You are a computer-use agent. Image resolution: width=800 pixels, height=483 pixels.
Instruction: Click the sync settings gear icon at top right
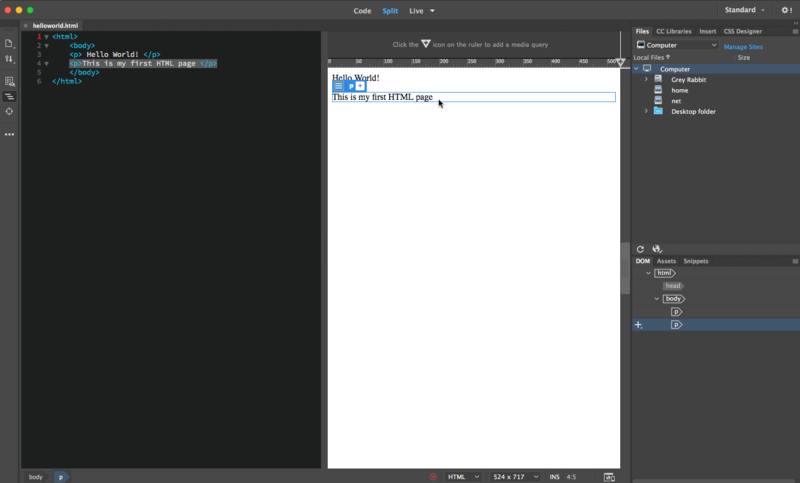tap(786, 10)
